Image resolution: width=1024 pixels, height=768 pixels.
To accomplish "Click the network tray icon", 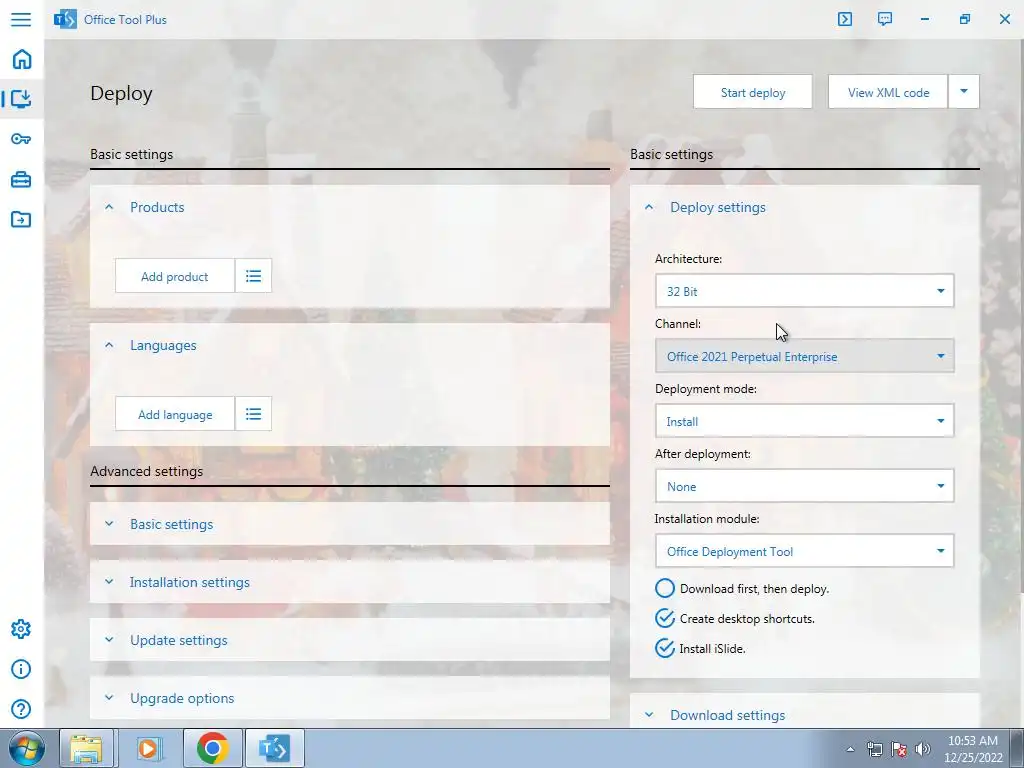I will [874, 749].
